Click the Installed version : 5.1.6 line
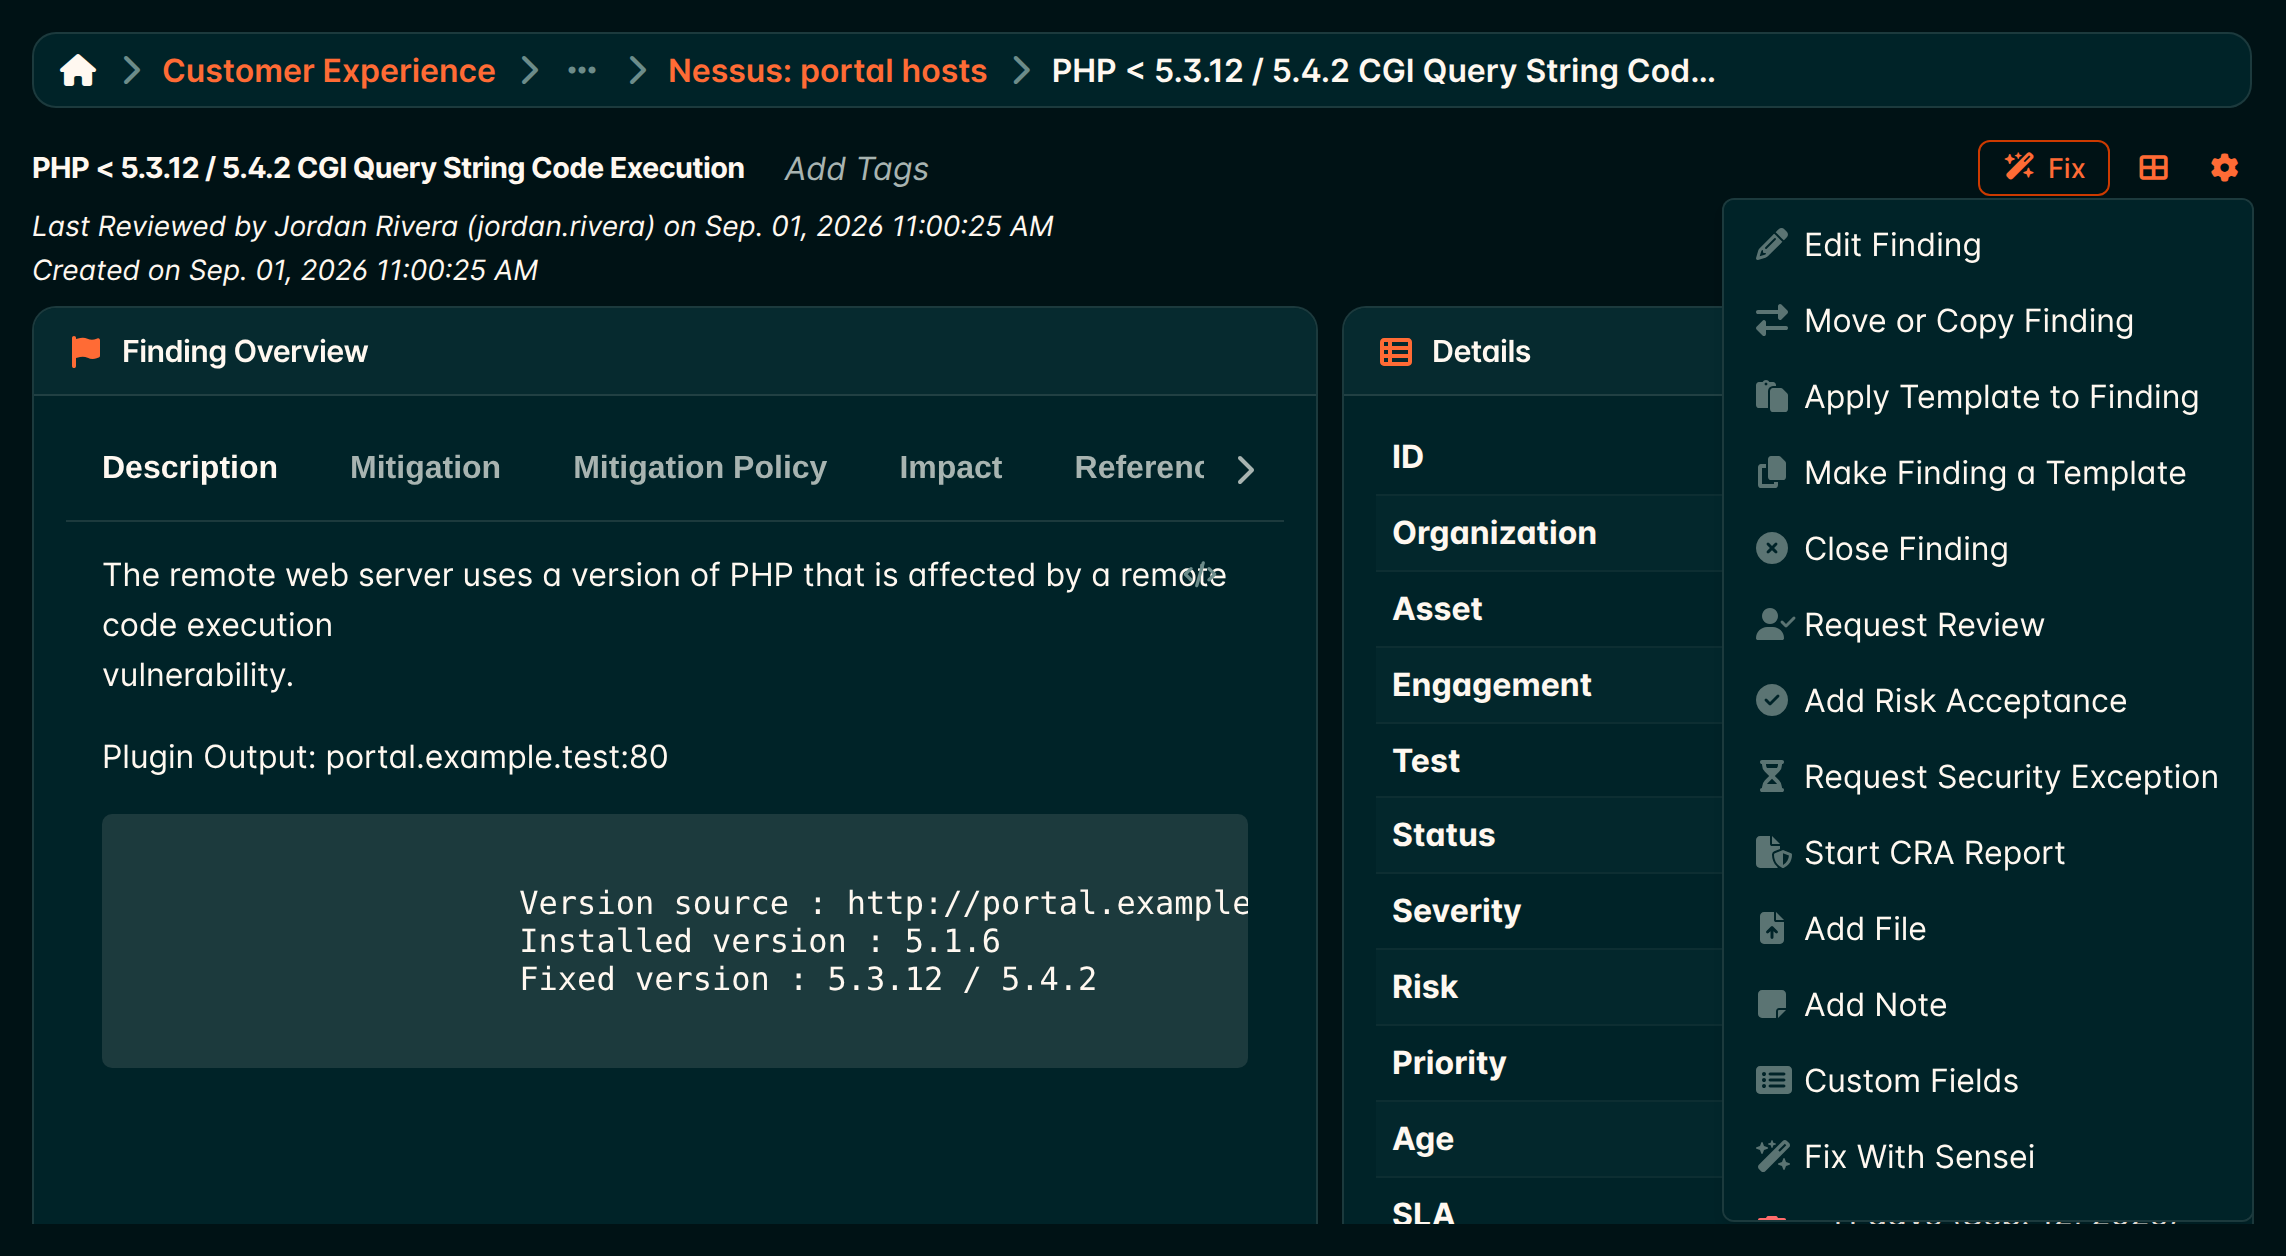This screenshot has height=1256, width=2286. coord(760,941)
